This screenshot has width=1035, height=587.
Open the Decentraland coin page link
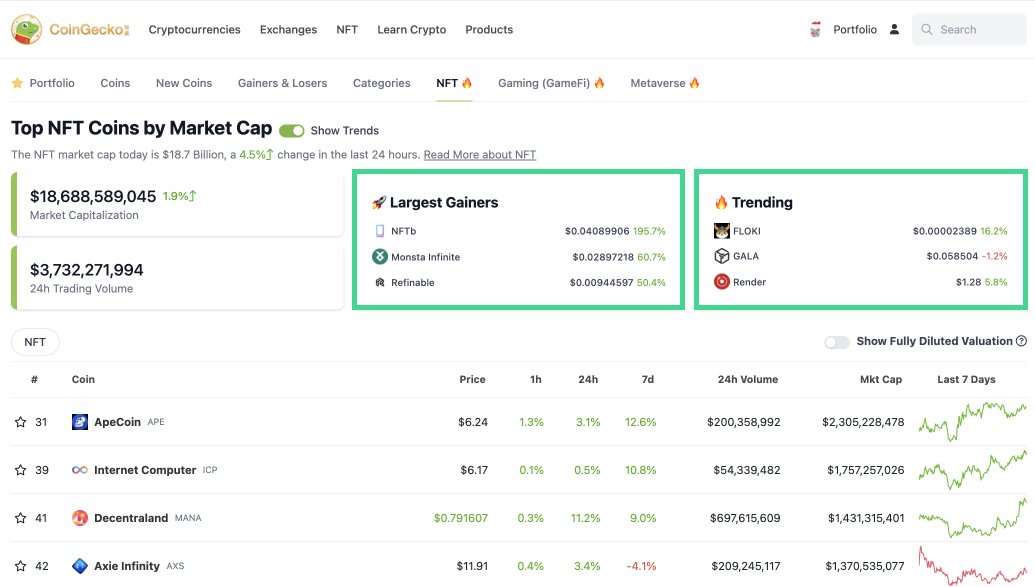tap(131, 518)
